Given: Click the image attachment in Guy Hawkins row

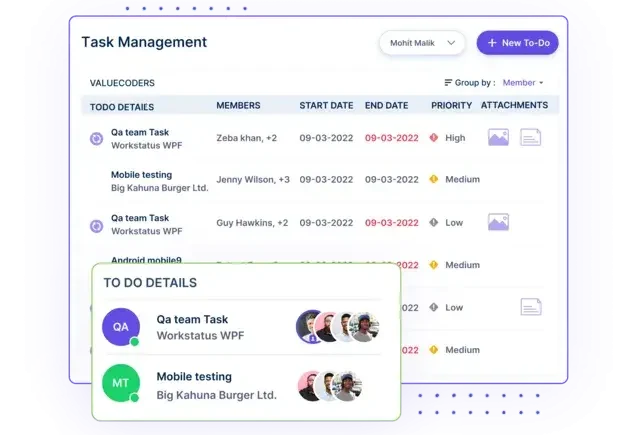Looking at the screenshot, I should coord(498,222).
